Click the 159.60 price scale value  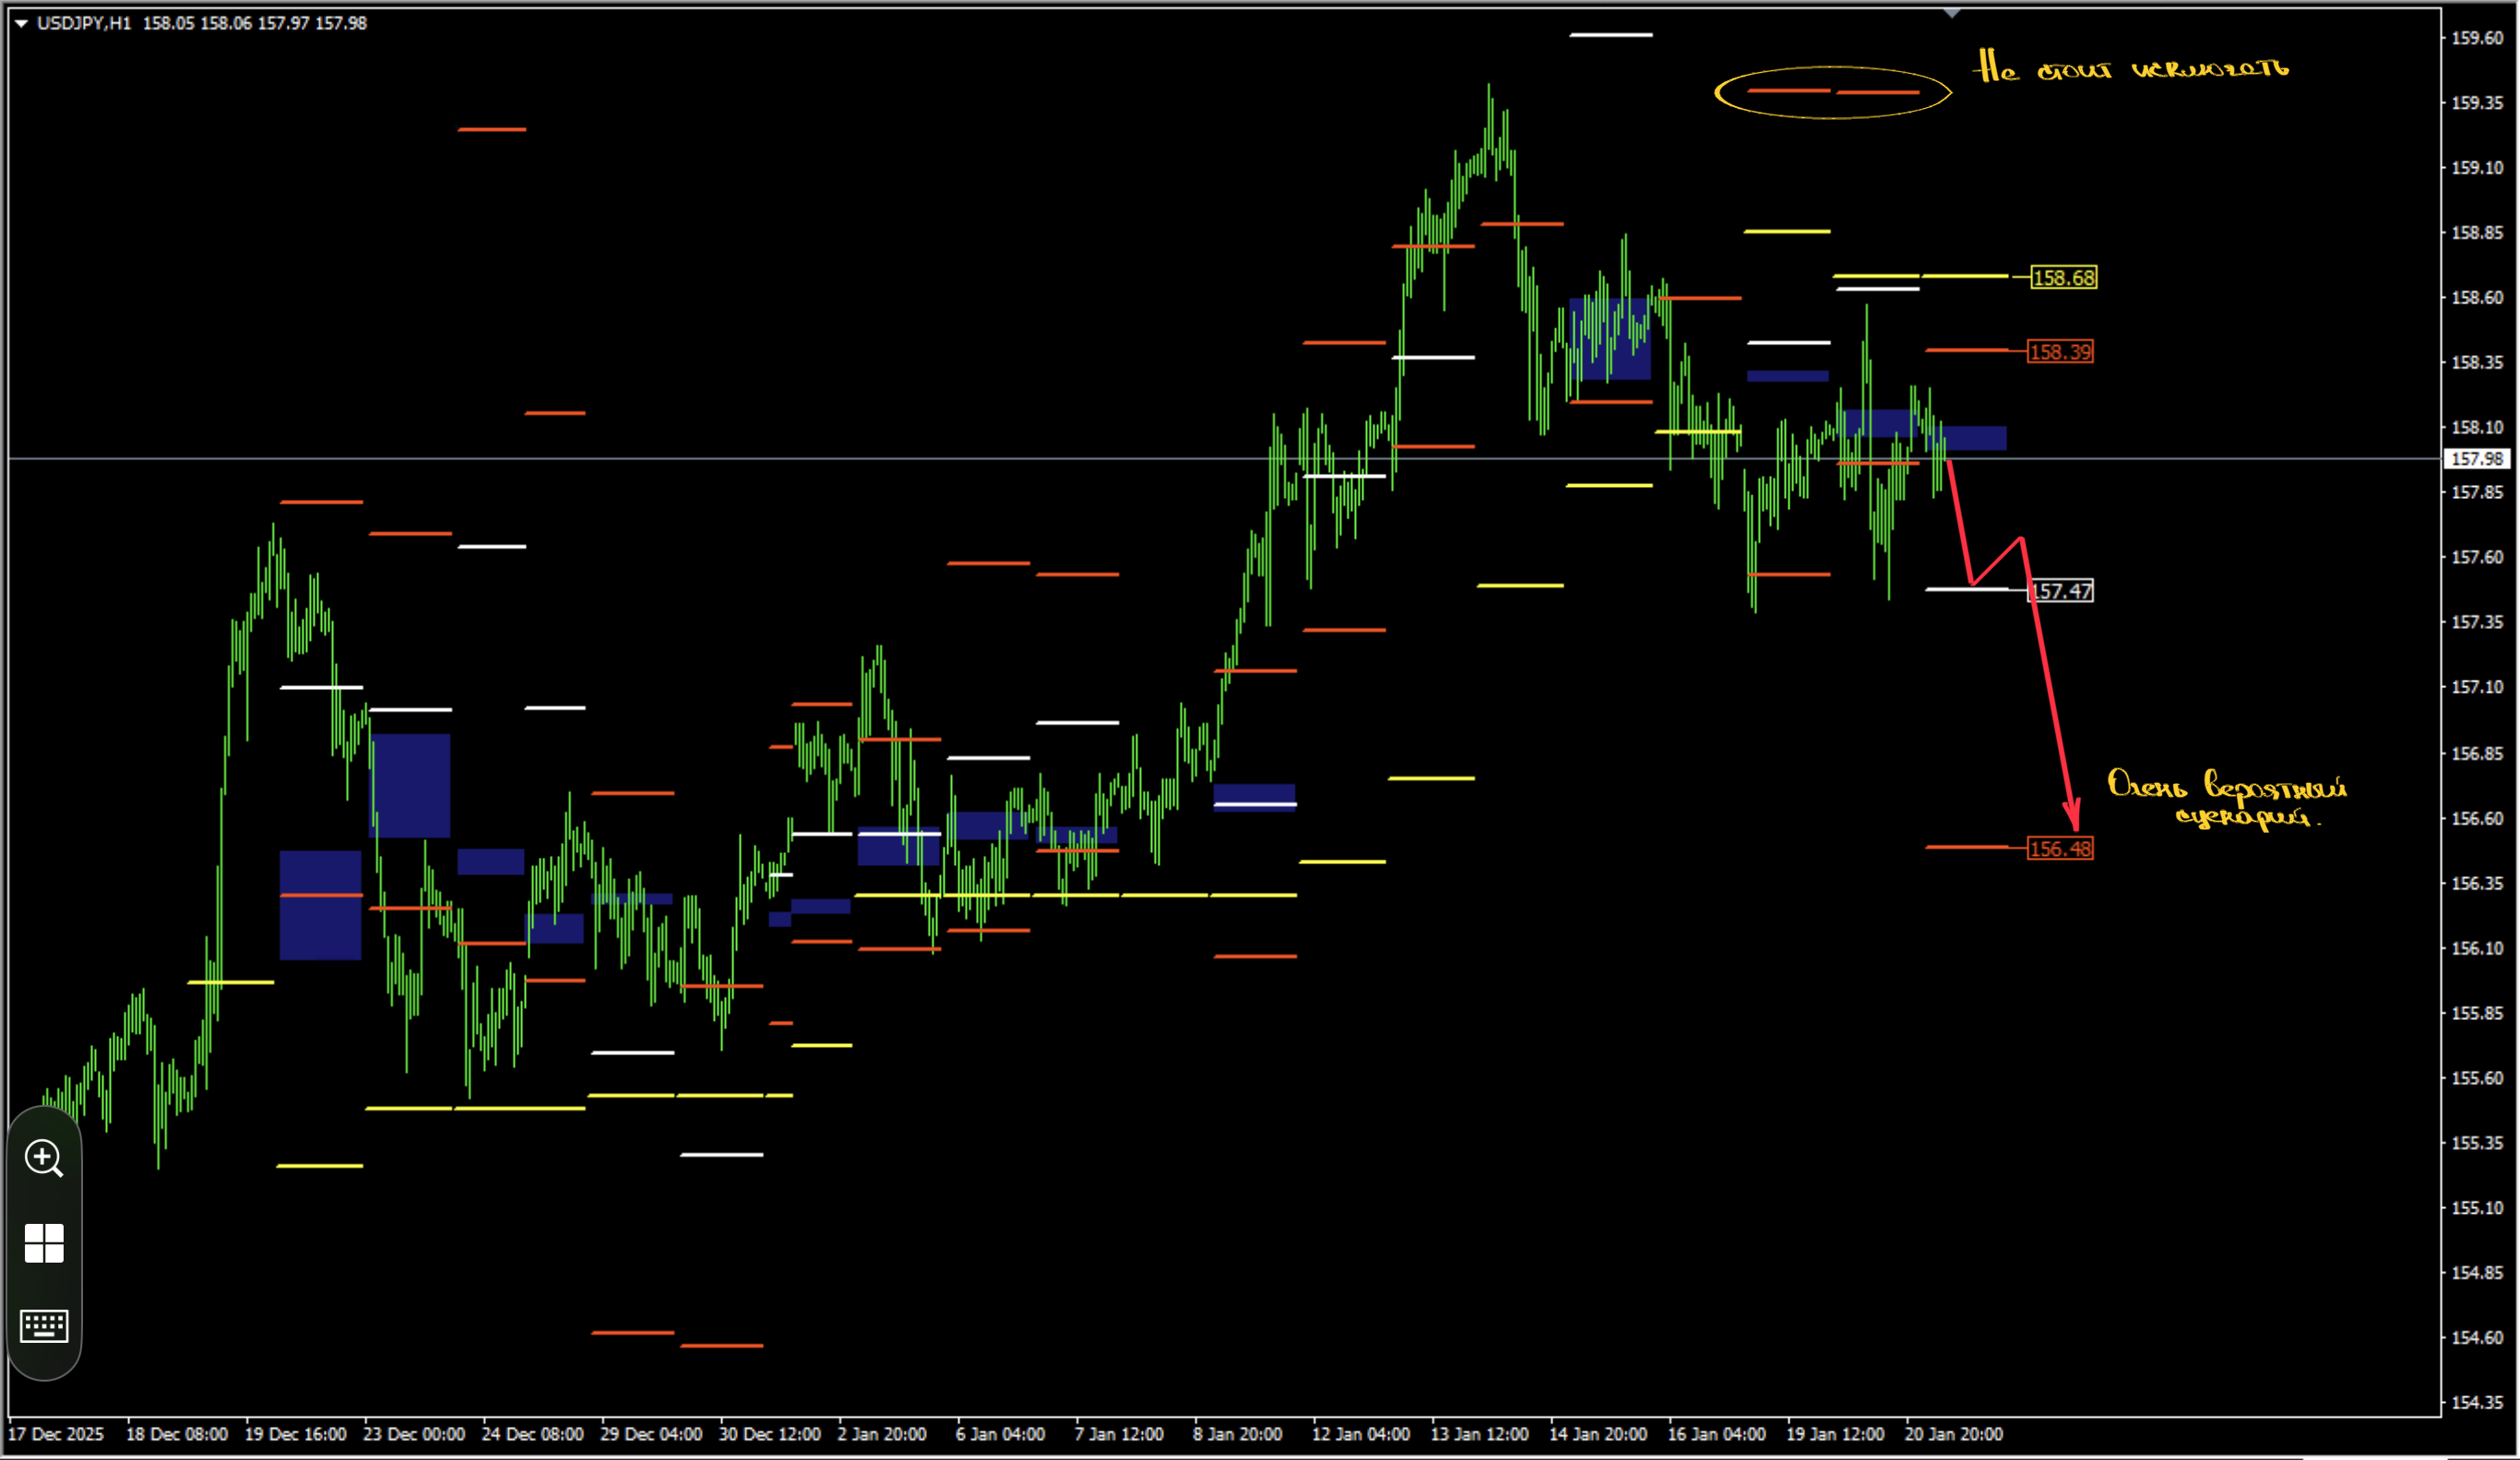(x=2478, y=38)
